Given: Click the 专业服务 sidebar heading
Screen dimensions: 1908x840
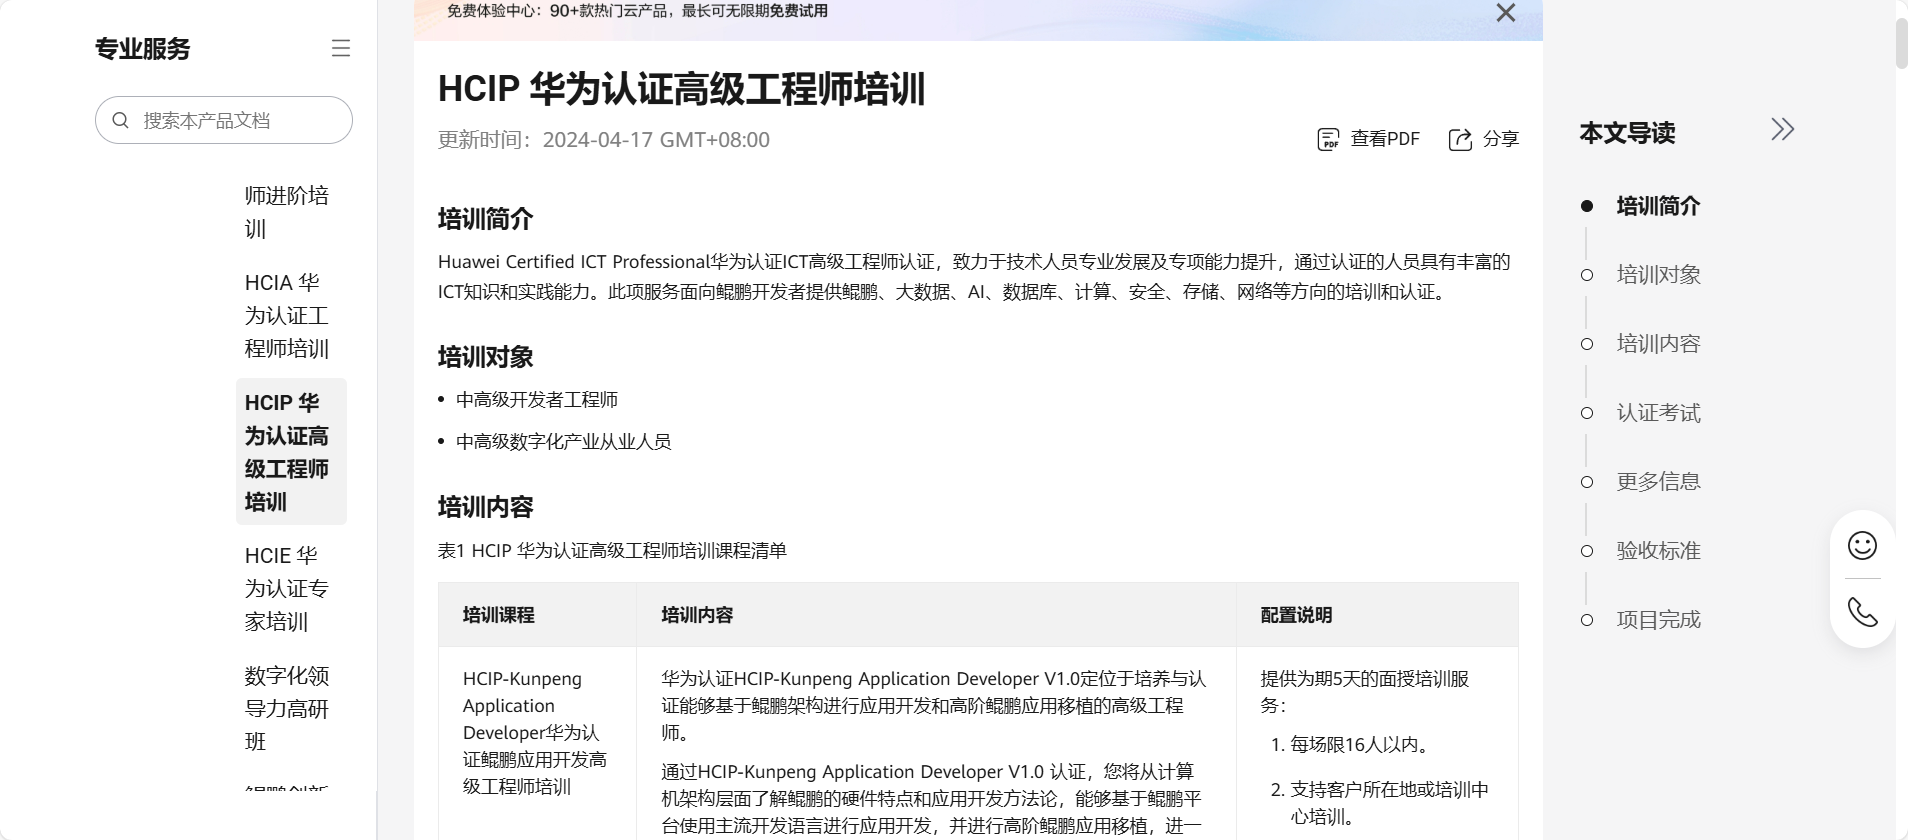Looking at the screenshot, I should point(142,49).
